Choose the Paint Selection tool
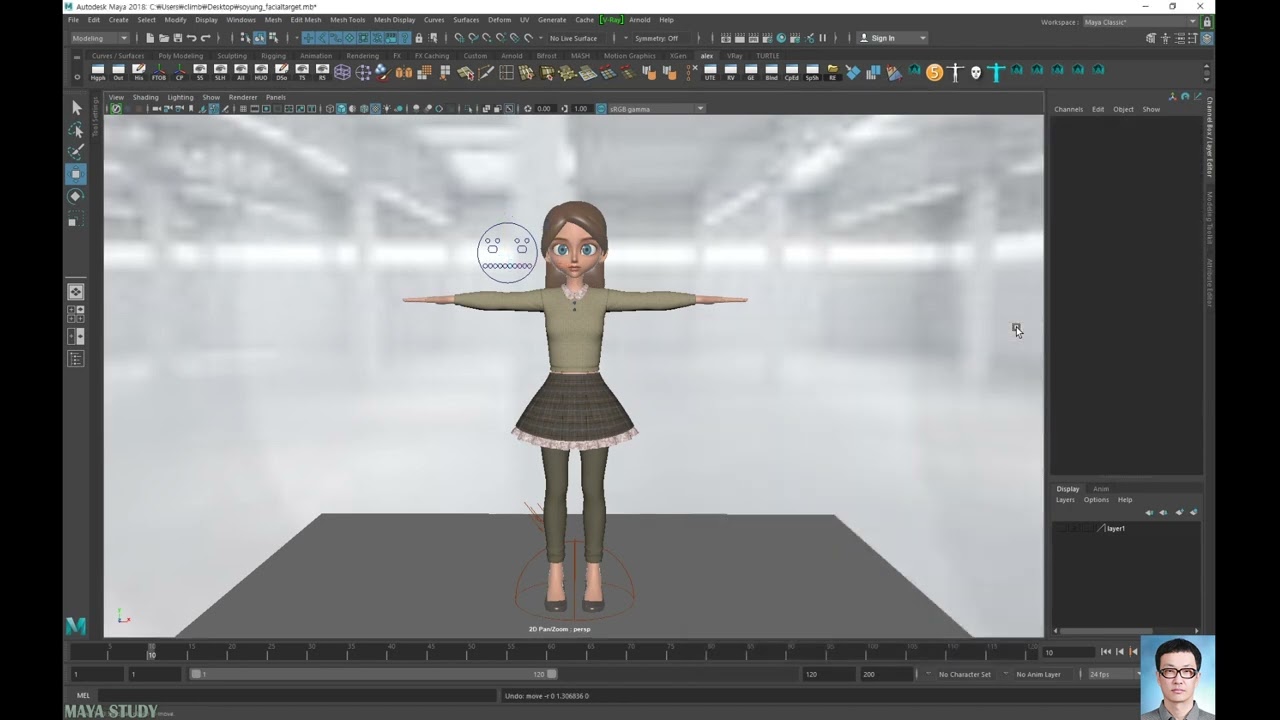Image resolution: width=1280 pixels, height=720 pixels. point(76,152)
